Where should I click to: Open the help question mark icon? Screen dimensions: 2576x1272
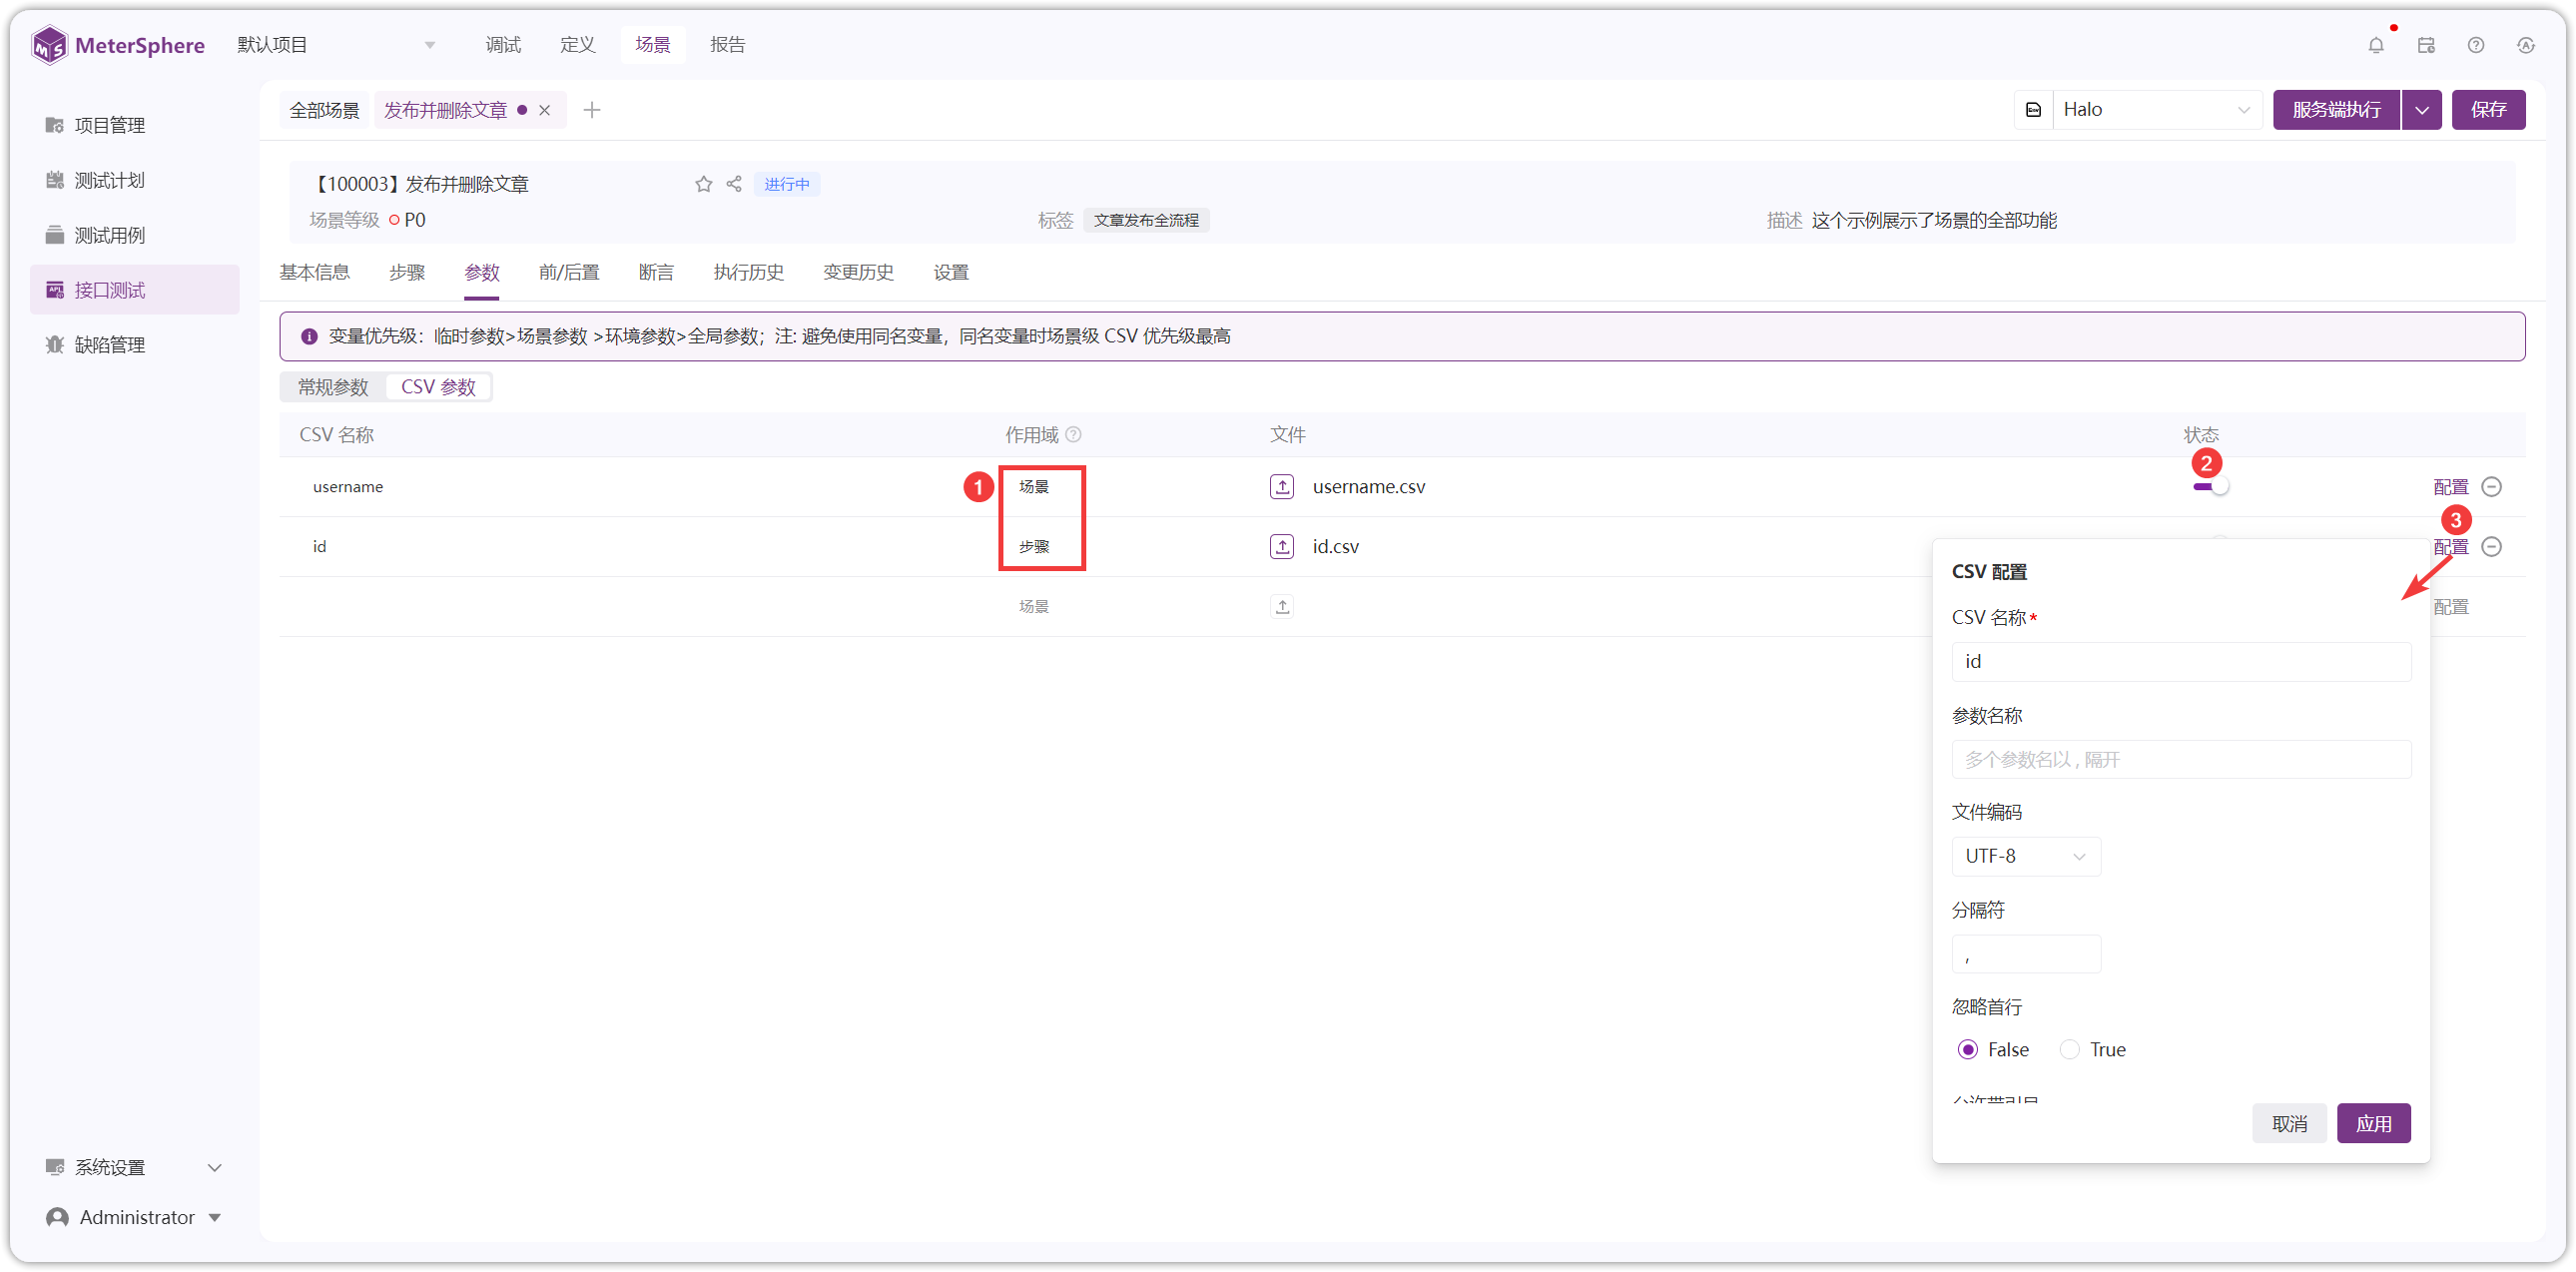2476,45
